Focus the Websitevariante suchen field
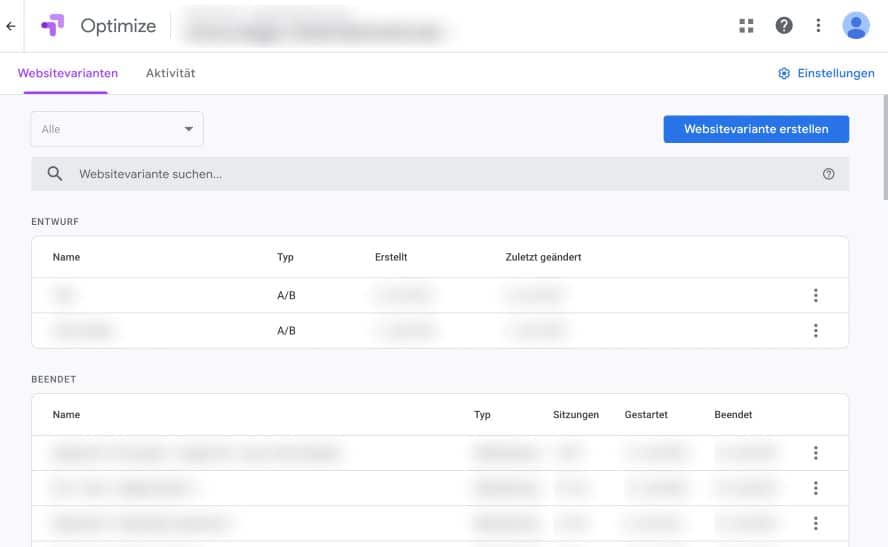Viewport: 888px width, 547px height. tap(440, 174)
